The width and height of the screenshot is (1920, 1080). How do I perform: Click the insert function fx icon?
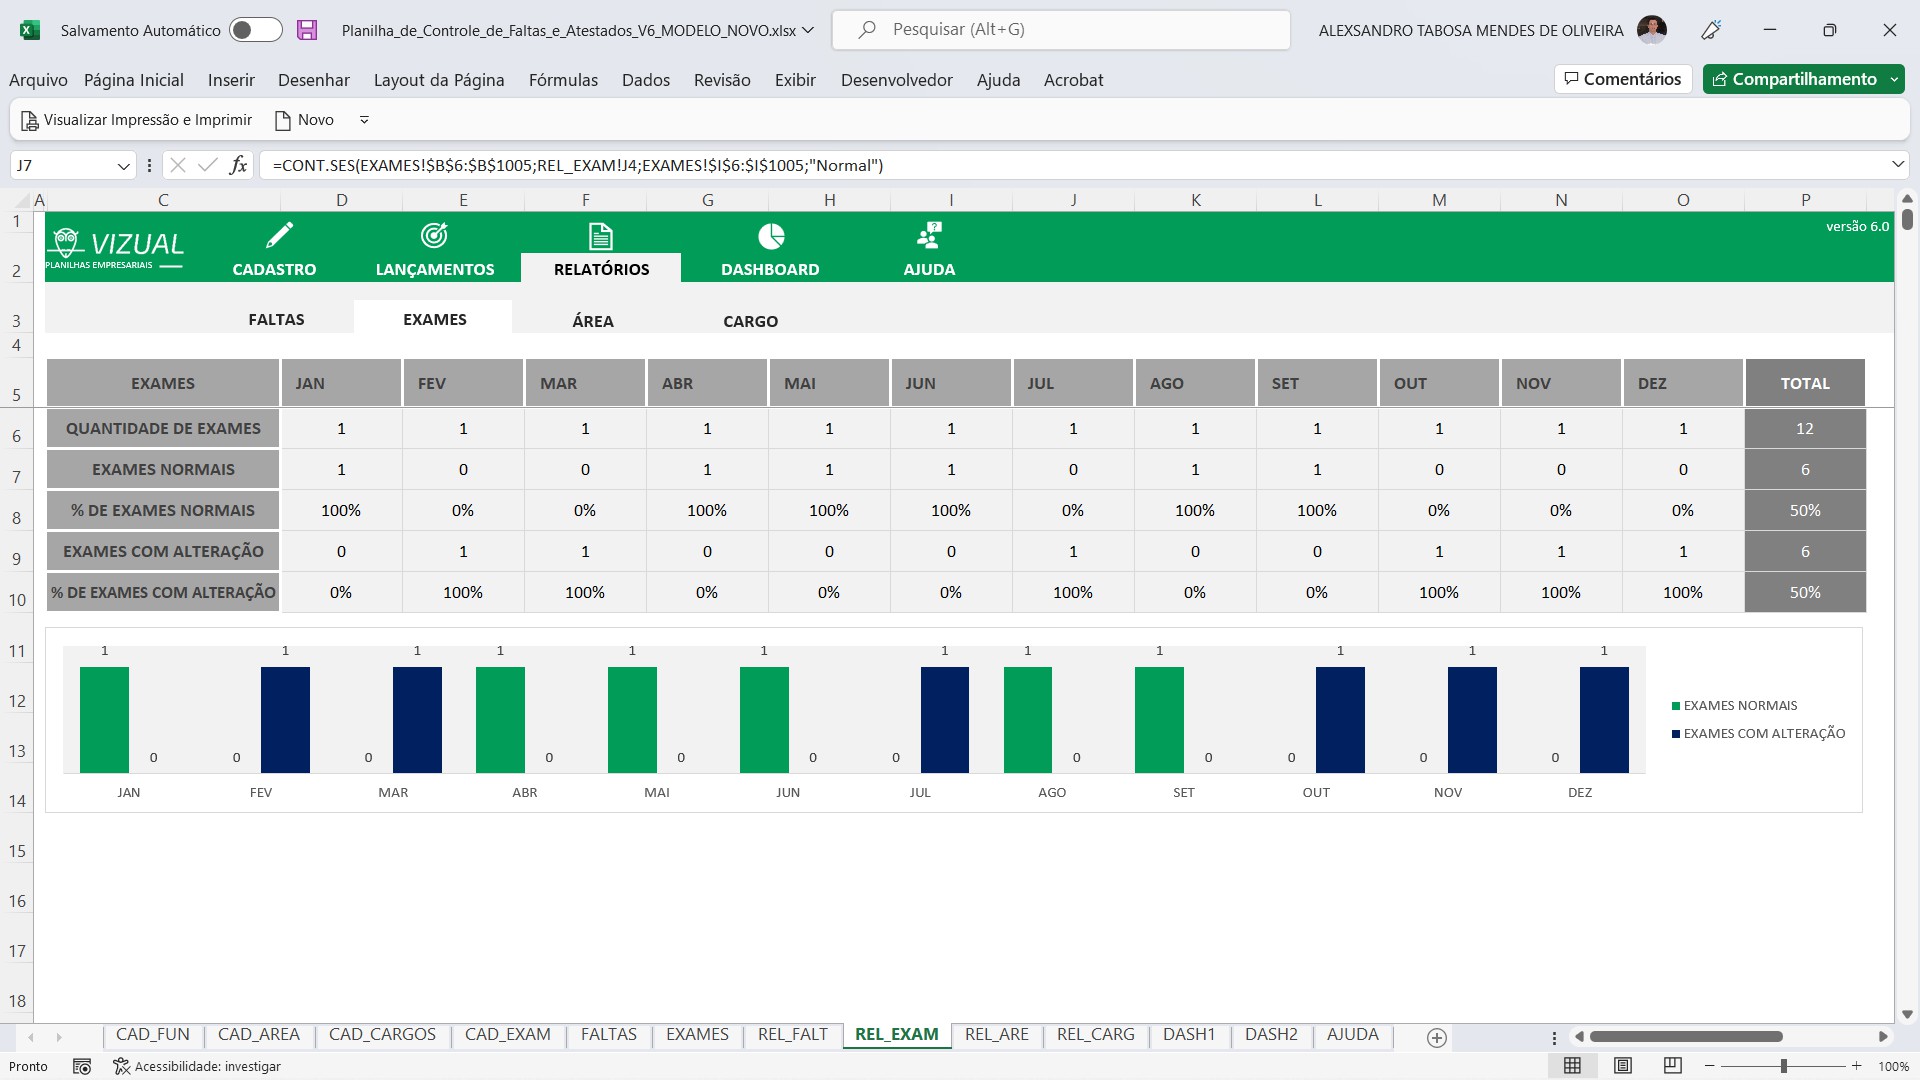click(x=238, y=165)
